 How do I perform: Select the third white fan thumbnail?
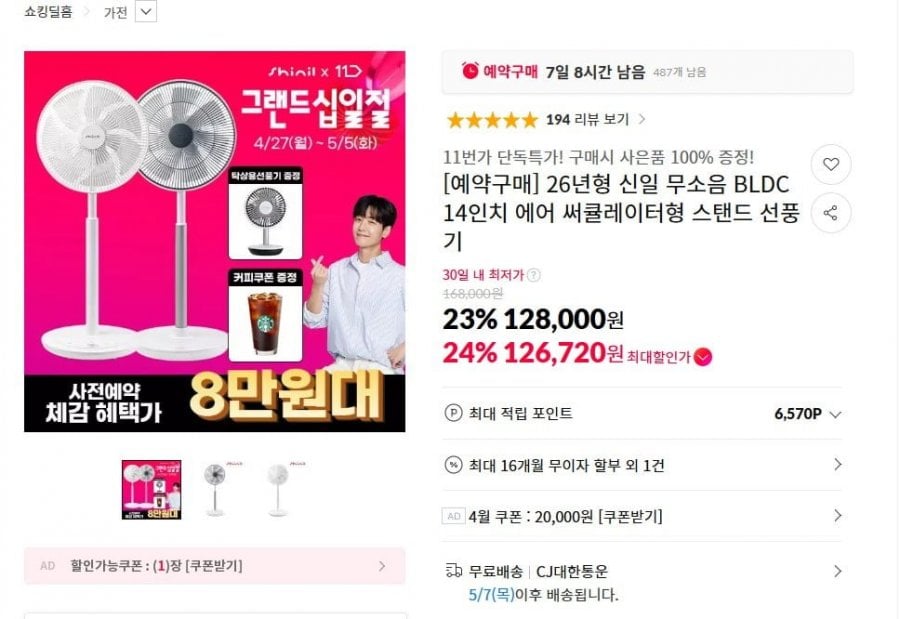click(278, 489)
